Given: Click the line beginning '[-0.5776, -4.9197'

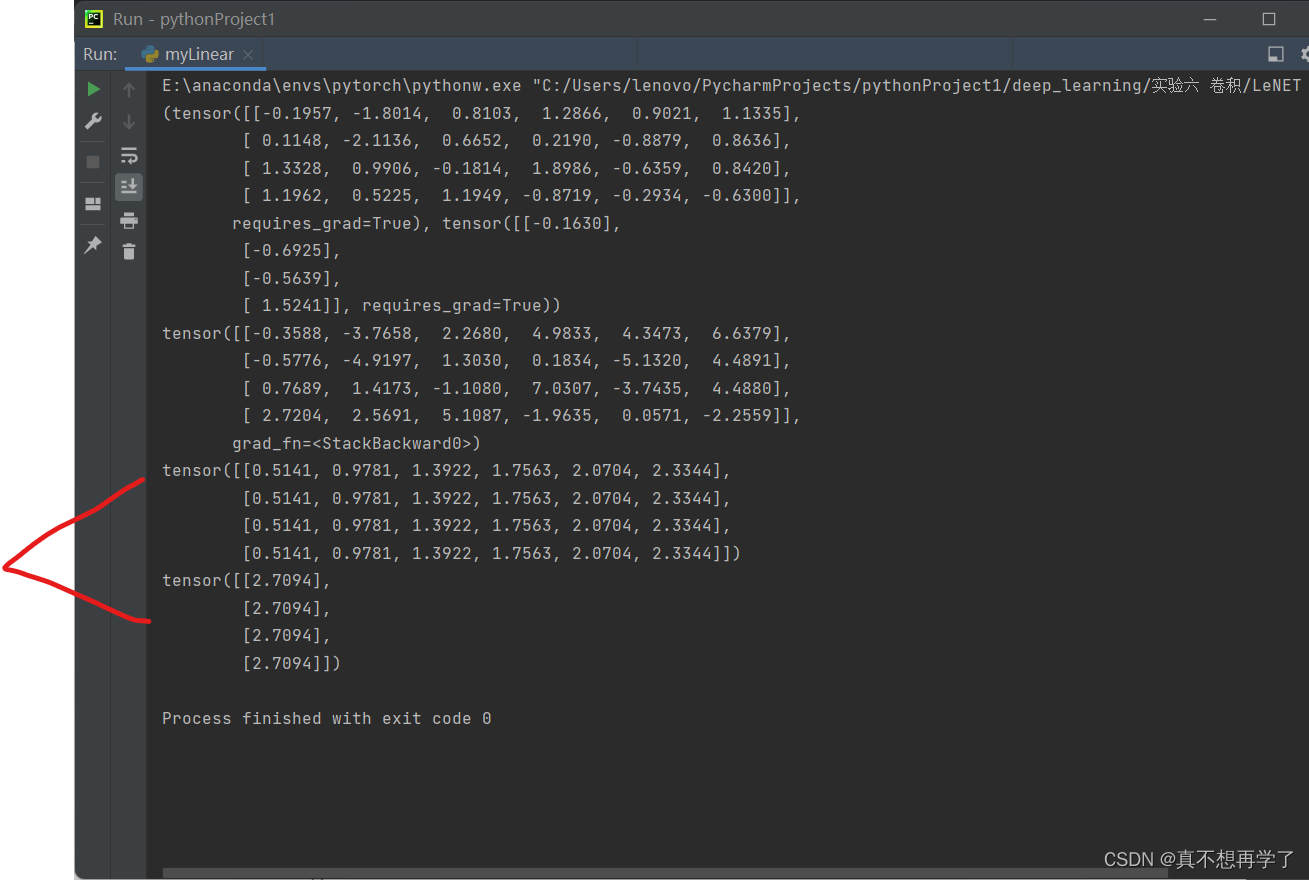Looking at the screenshot, I should (517, 360).
